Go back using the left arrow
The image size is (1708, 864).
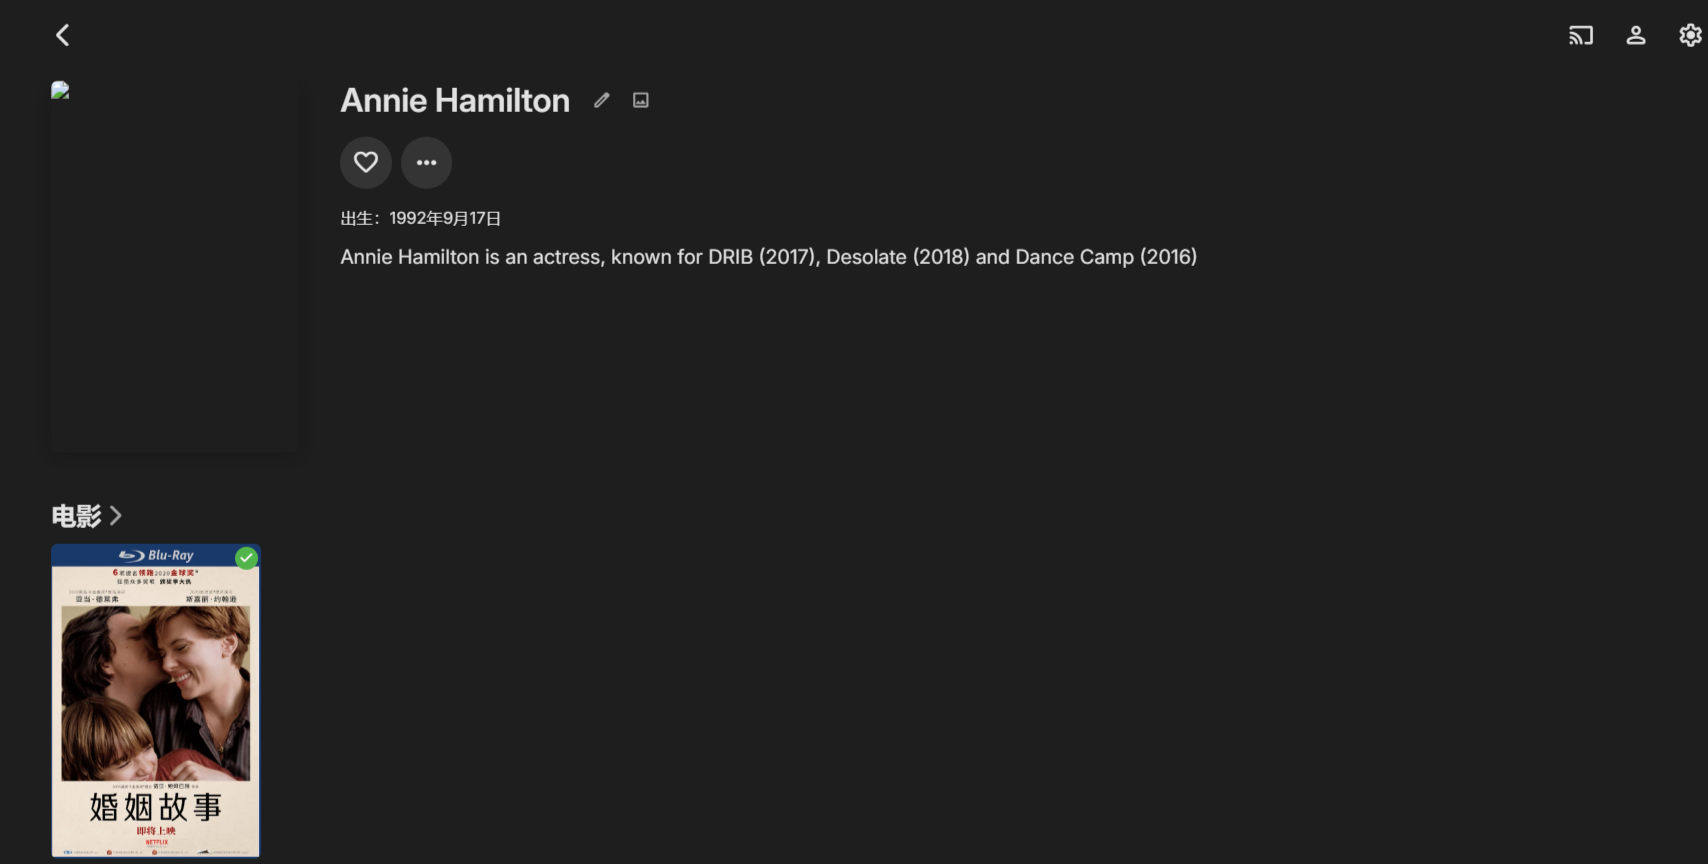click(62, 36)
